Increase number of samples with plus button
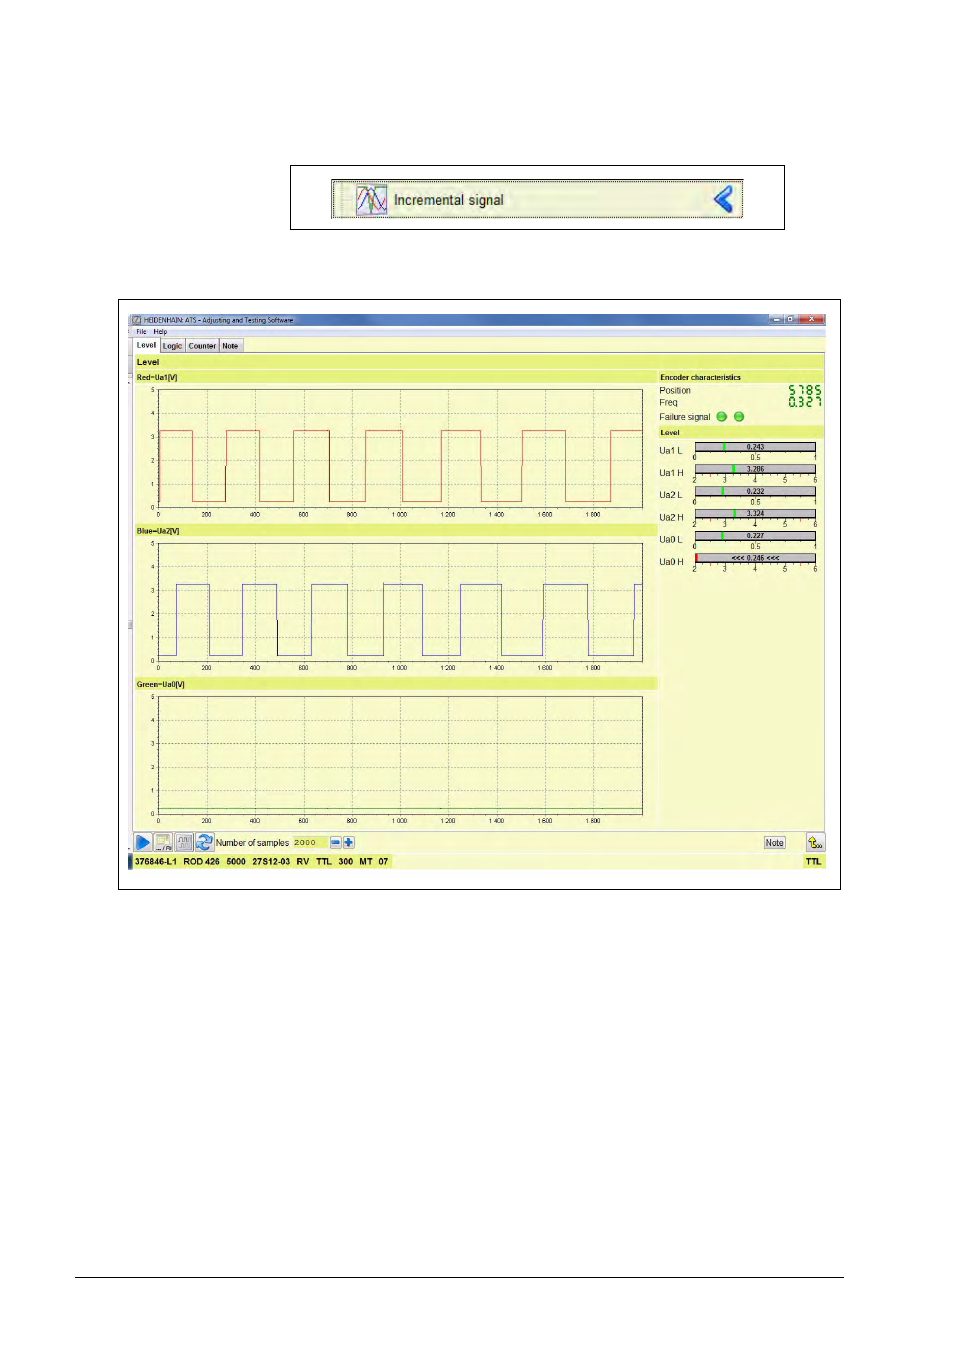Viewport: 954px width, 1350px height. [349, 843]
